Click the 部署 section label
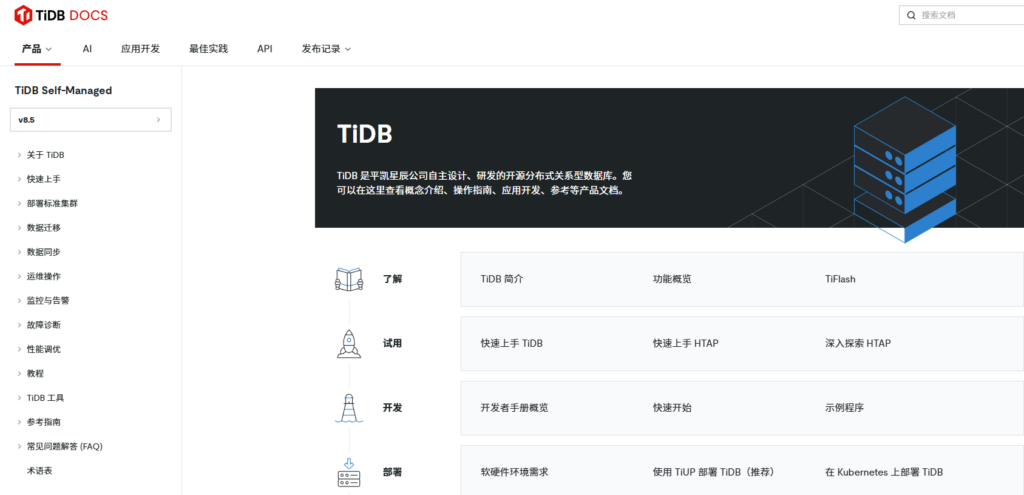Image resolution: width=1024 pixels, height=495 pixels. [392, 472]
